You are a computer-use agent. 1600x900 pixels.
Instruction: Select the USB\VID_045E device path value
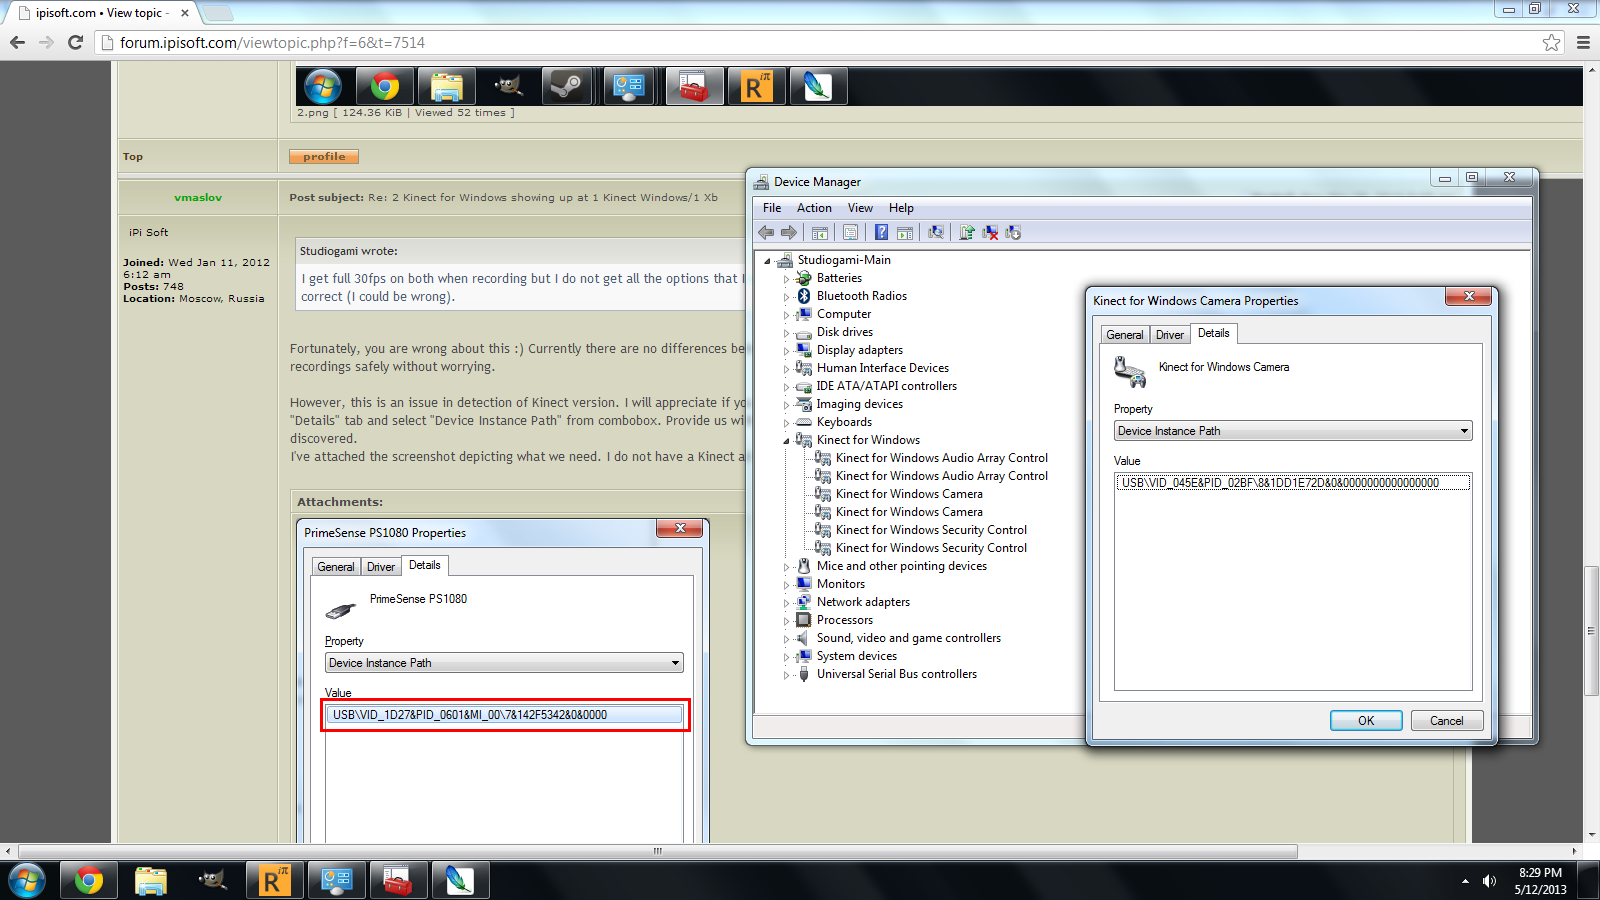pos(1293,483)
